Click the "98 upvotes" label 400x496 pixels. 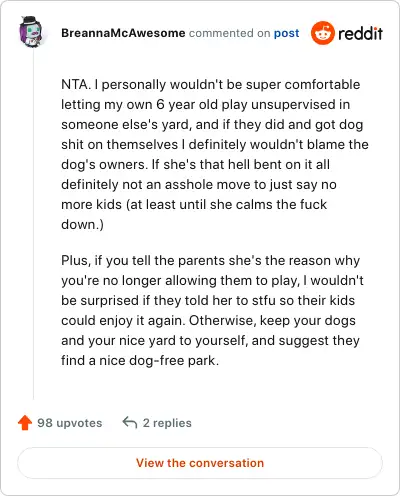(70, 423)
